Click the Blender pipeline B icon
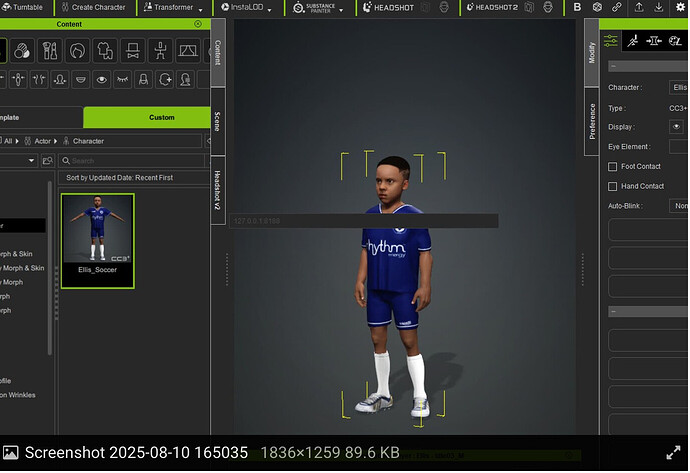 click(x=577, y=7)
